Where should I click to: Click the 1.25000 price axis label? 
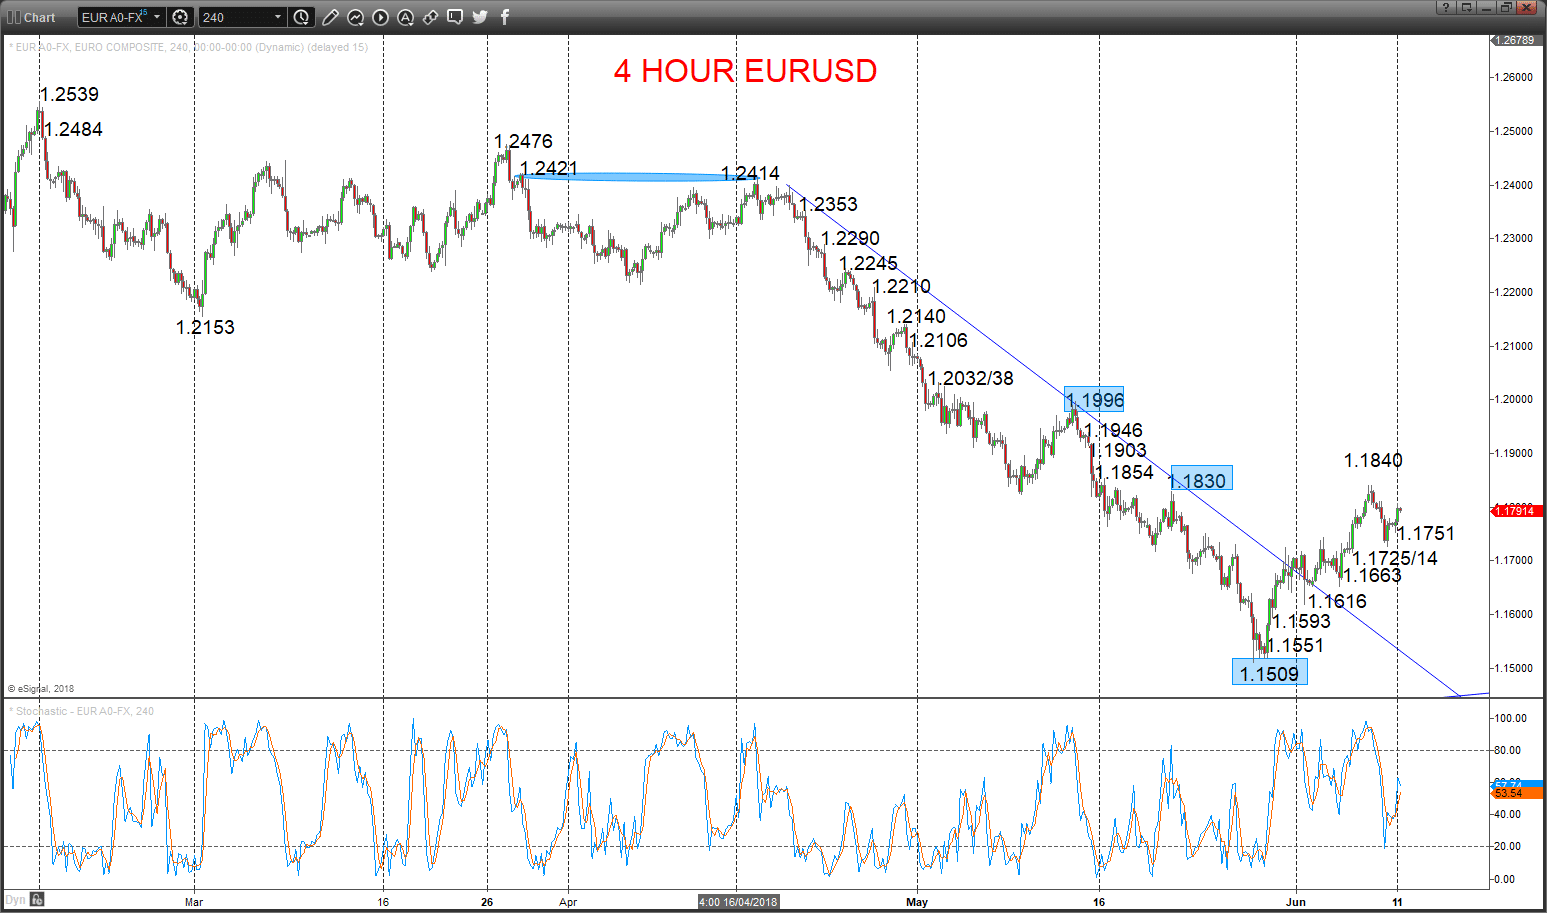coord(1514,131)
